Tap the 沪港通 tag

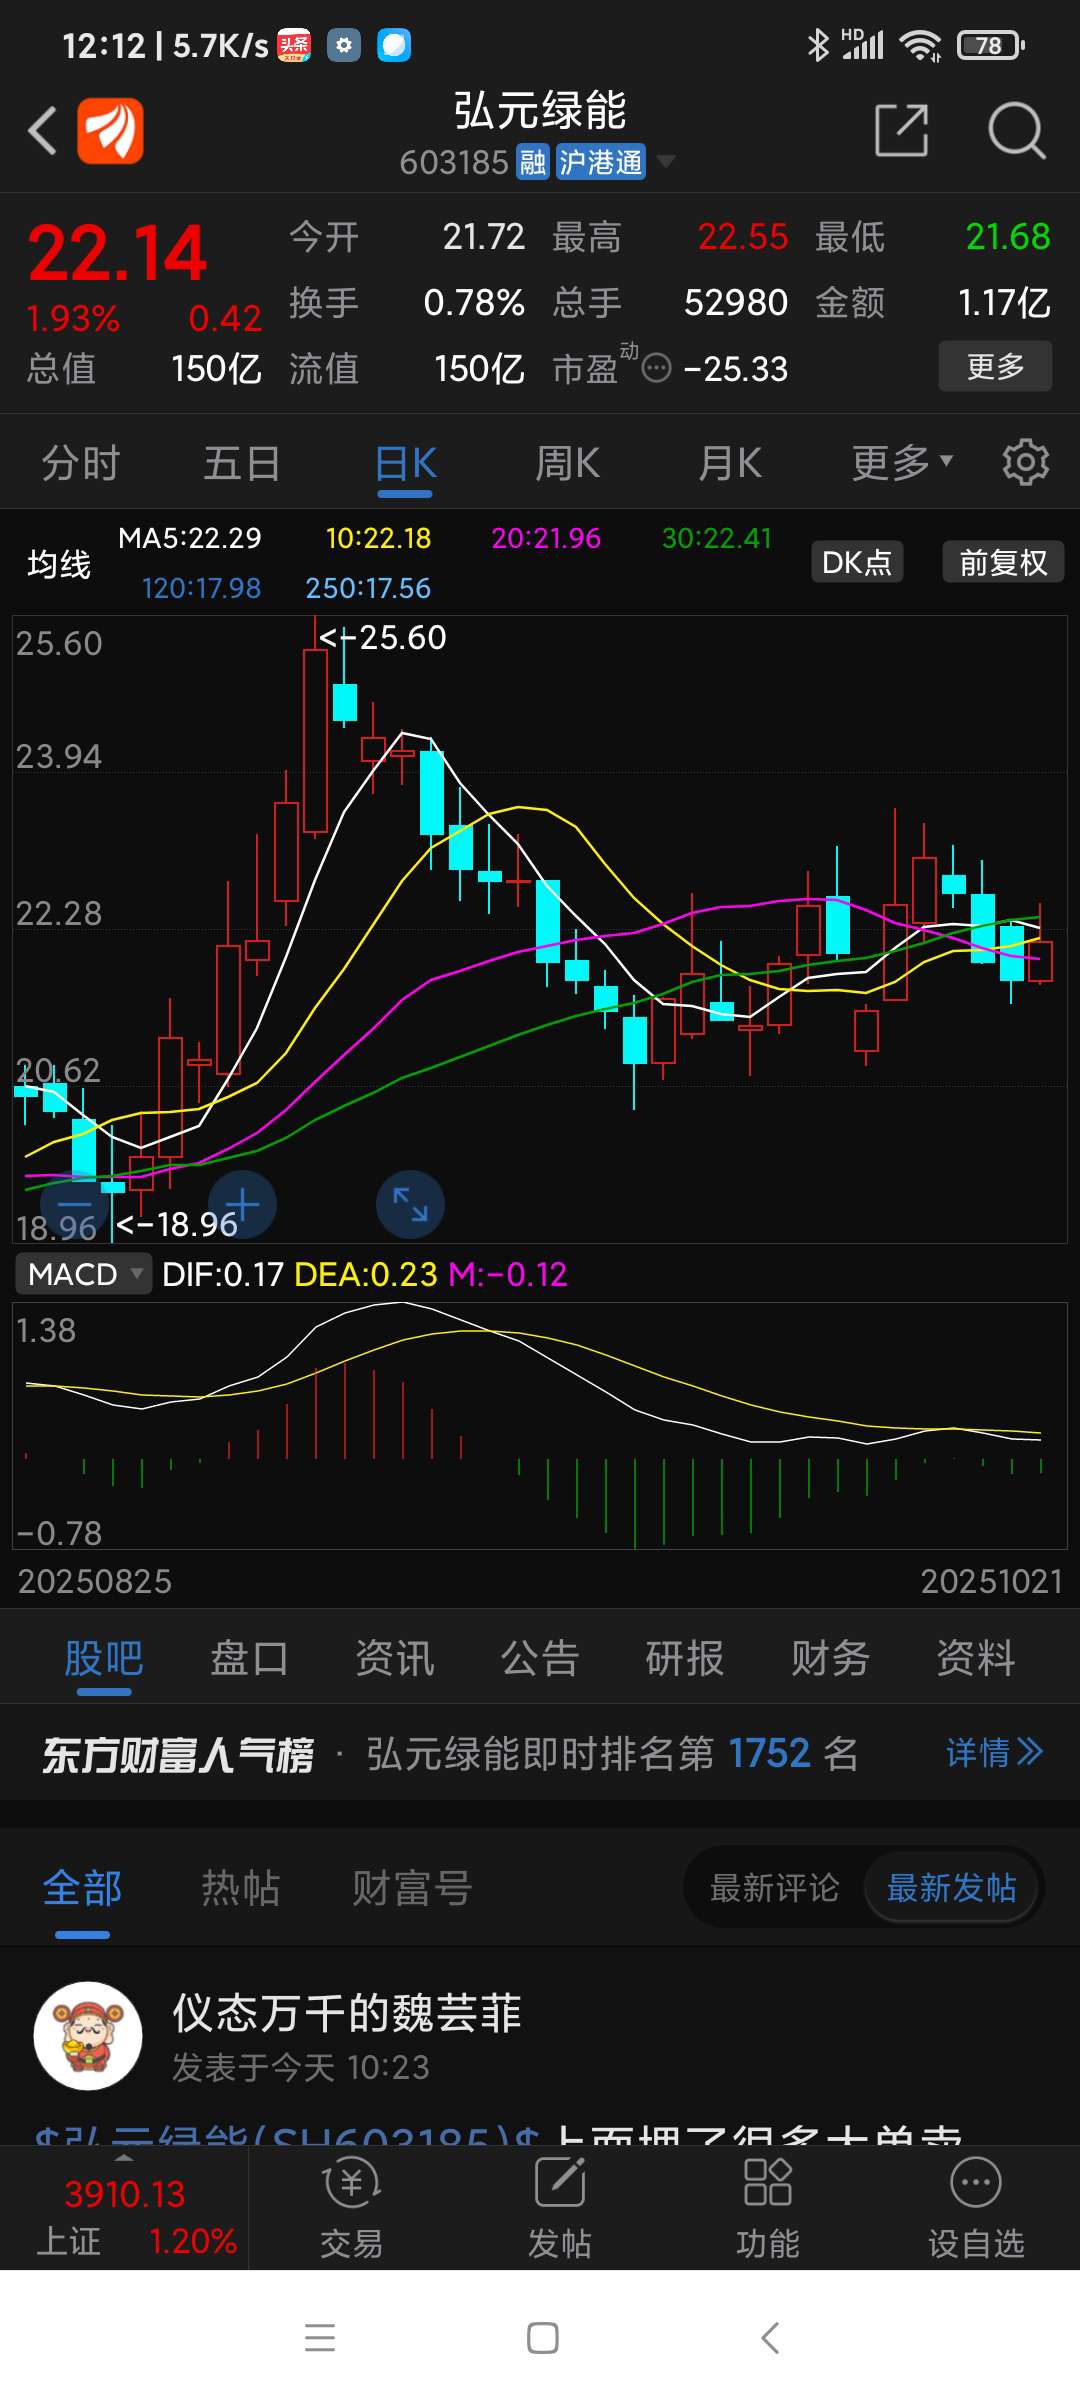(x=600, y=162)
